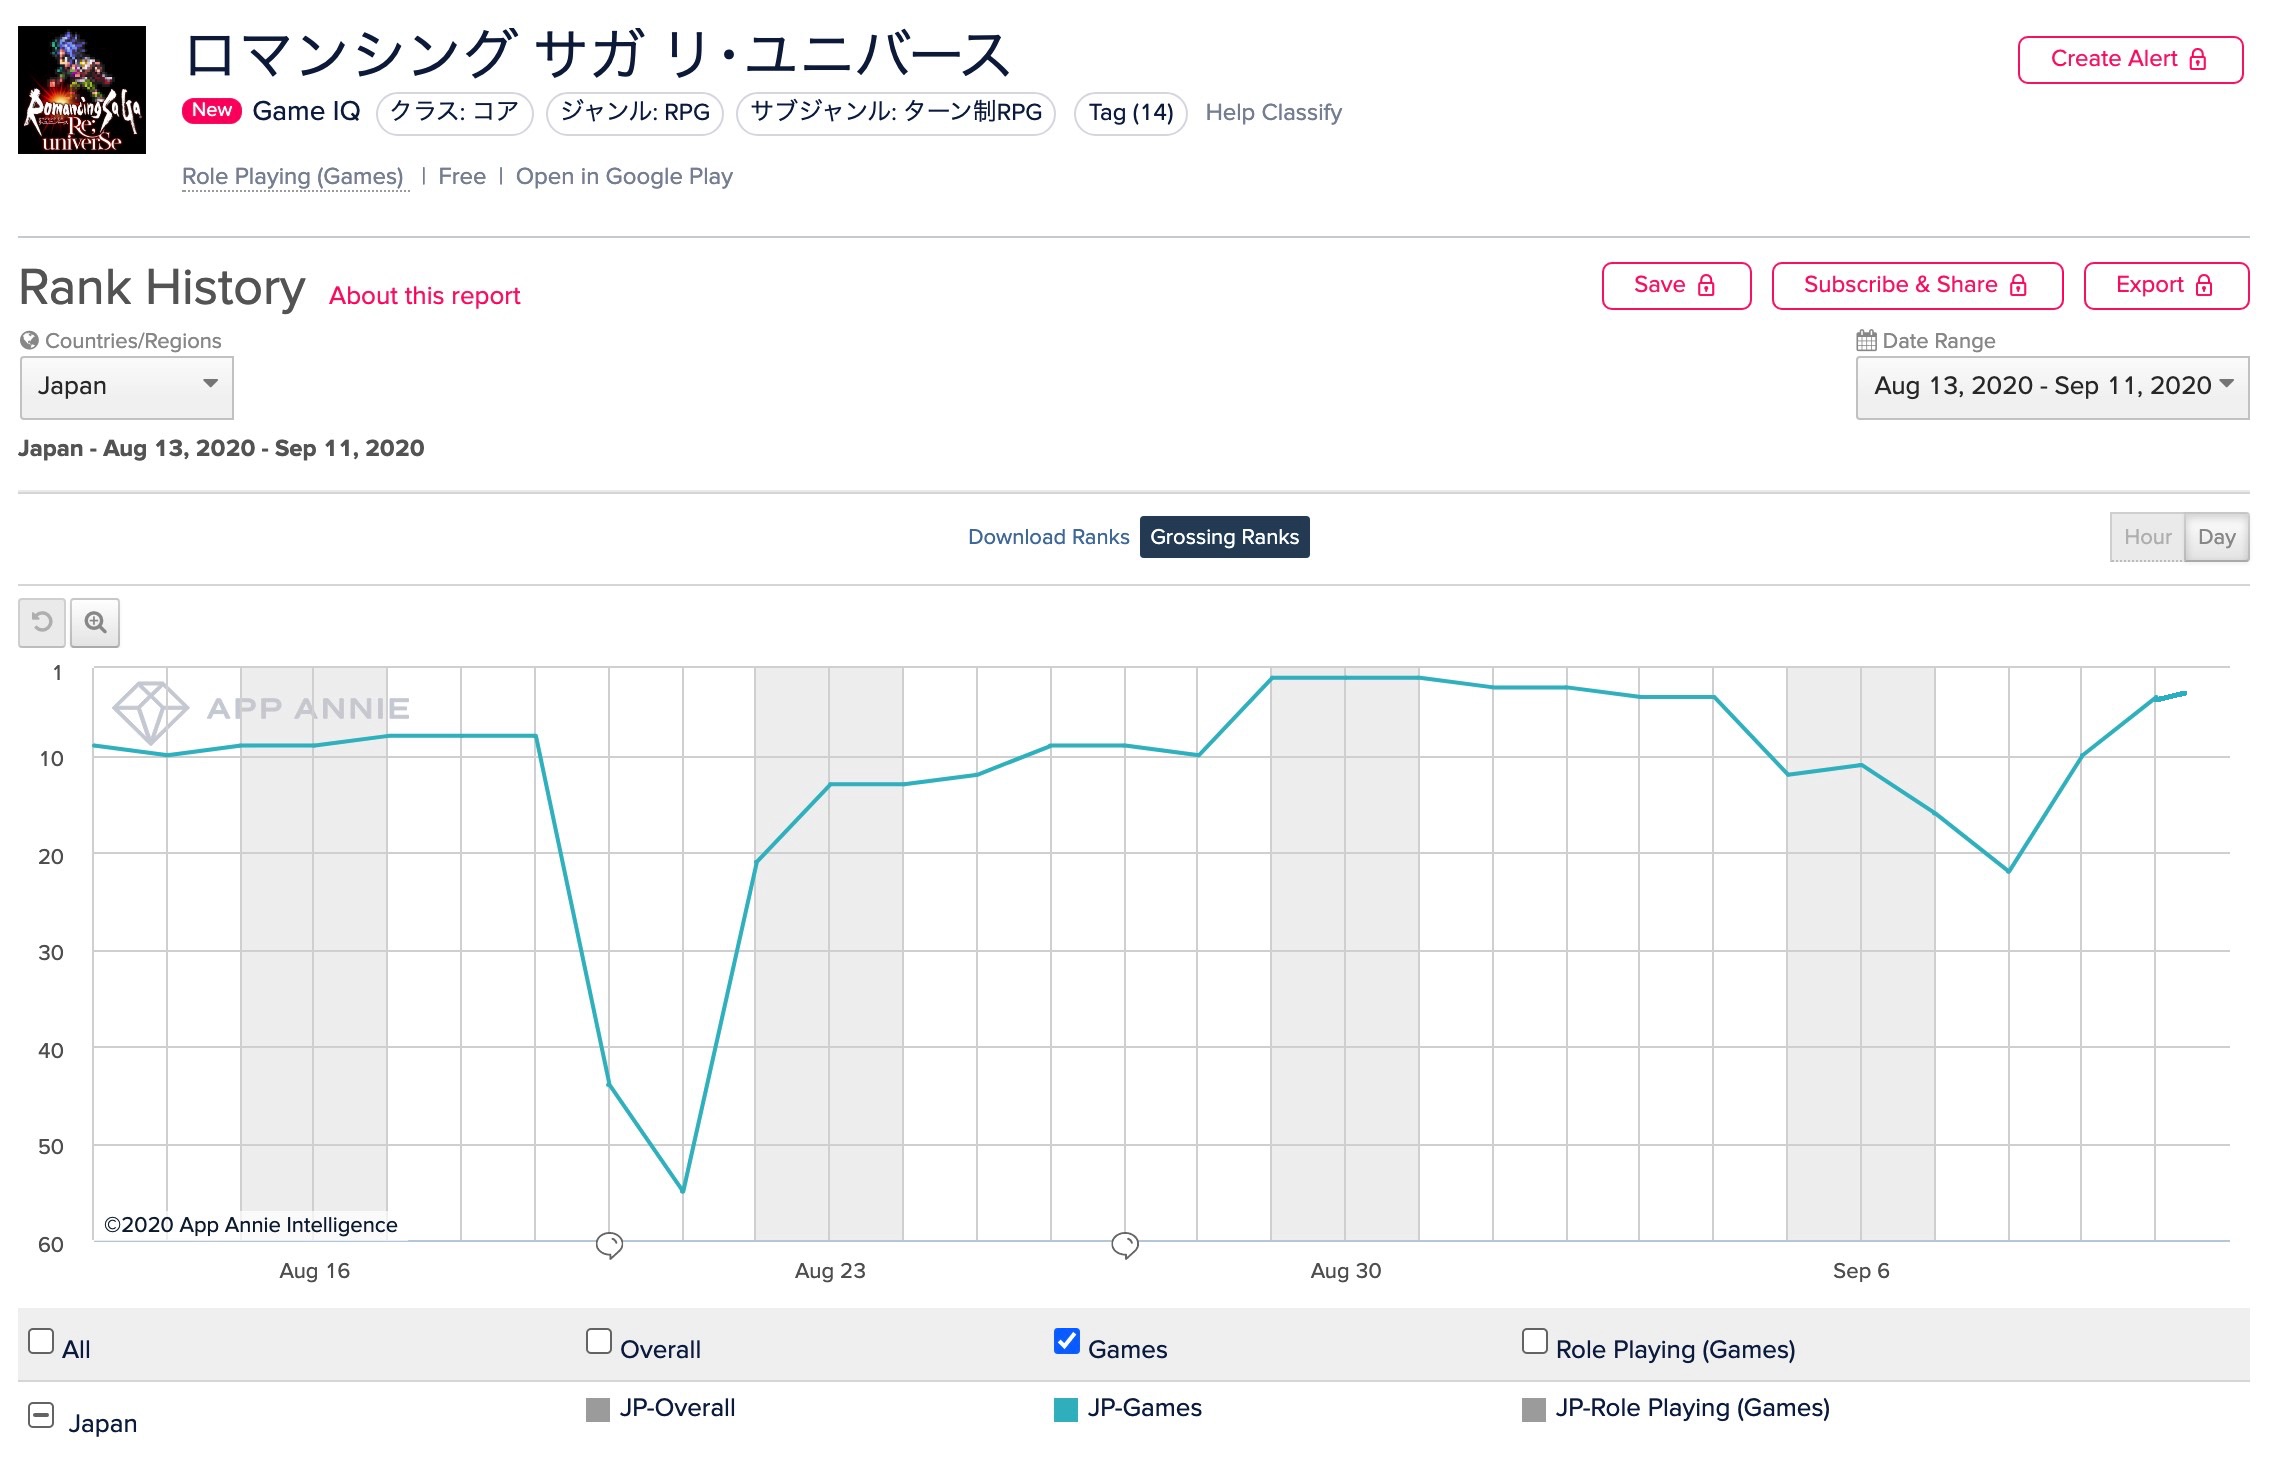Click the JP-Overall gray color swatch

tap(598, 1410)
